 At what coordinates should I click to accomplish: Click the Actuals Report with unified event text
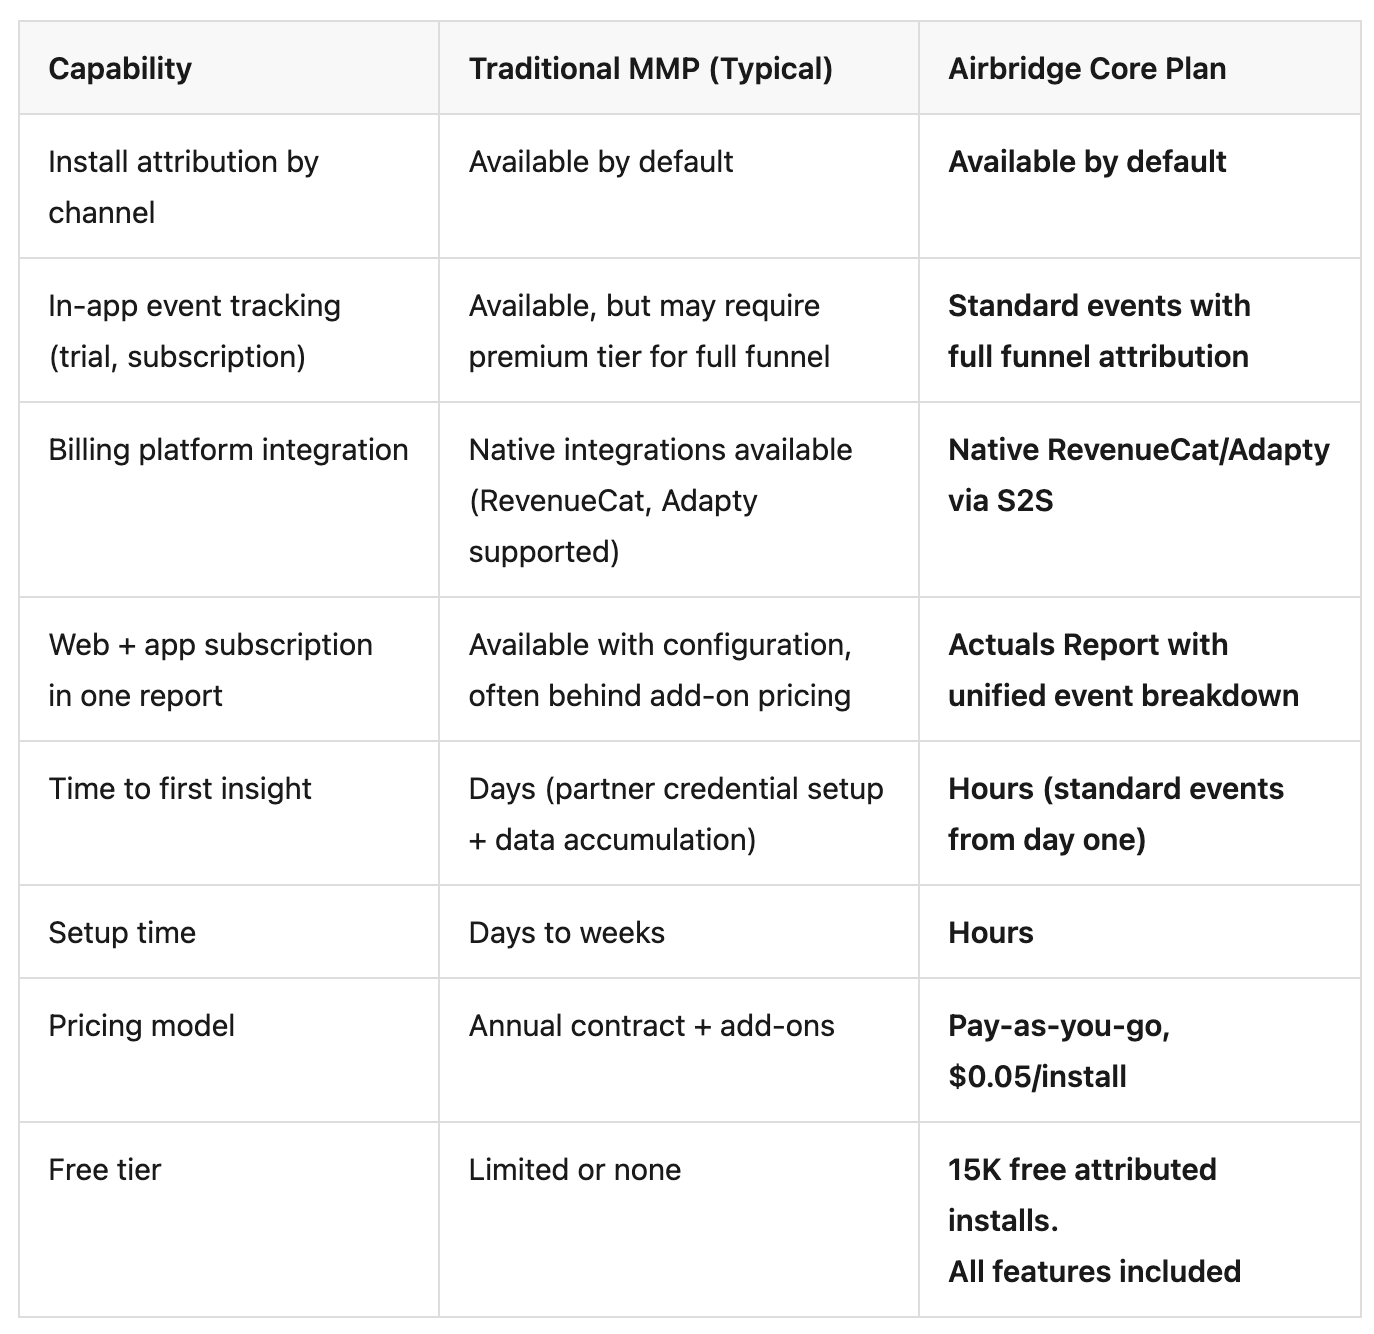pos(1123,670)
